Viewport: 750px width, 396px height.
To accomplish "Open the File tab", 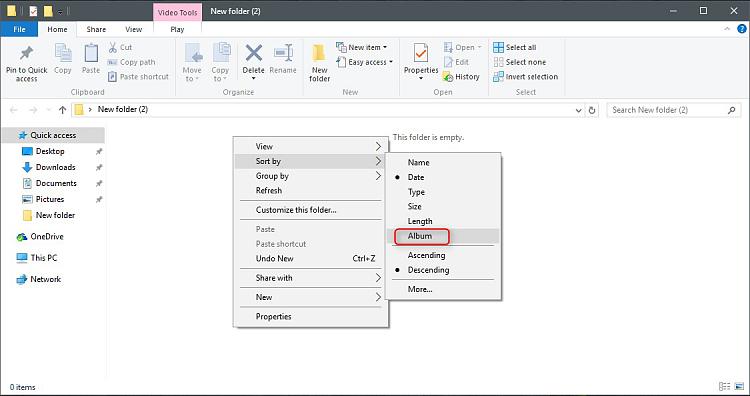I will click(x=19, y=29).
